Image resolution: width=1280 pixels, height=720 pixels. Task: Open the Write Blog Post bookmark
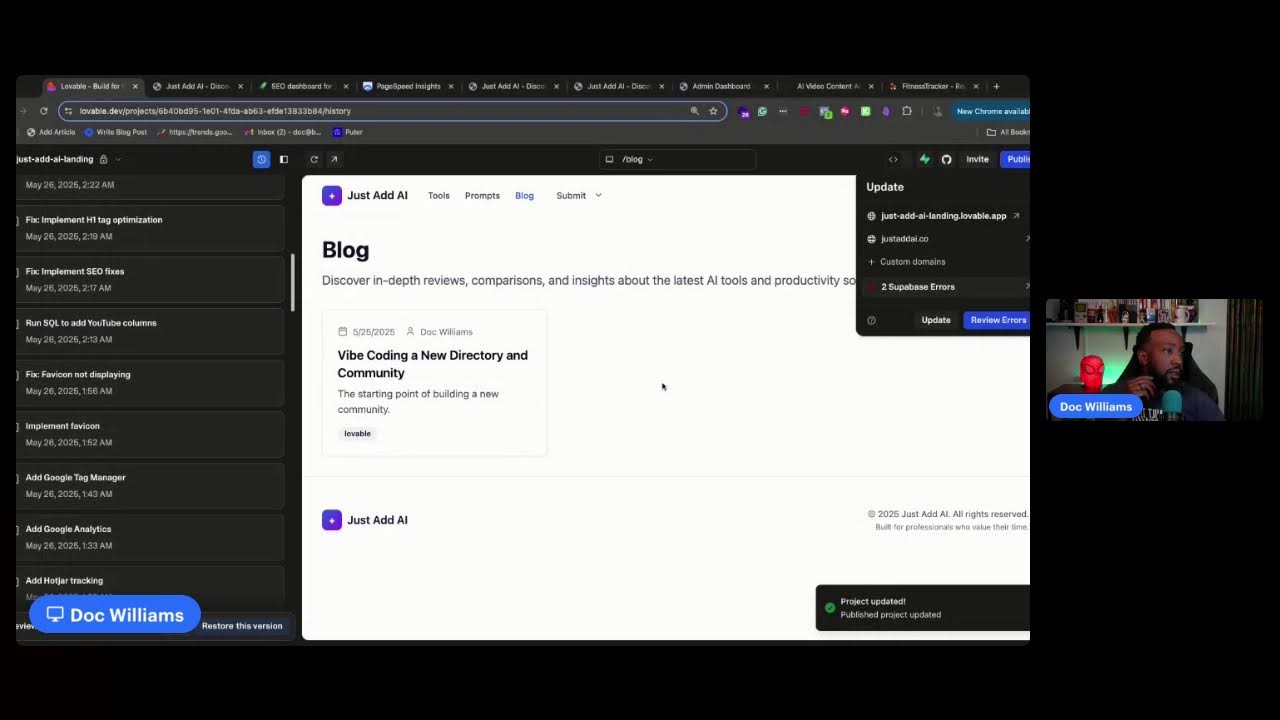[x=116, y=132]
